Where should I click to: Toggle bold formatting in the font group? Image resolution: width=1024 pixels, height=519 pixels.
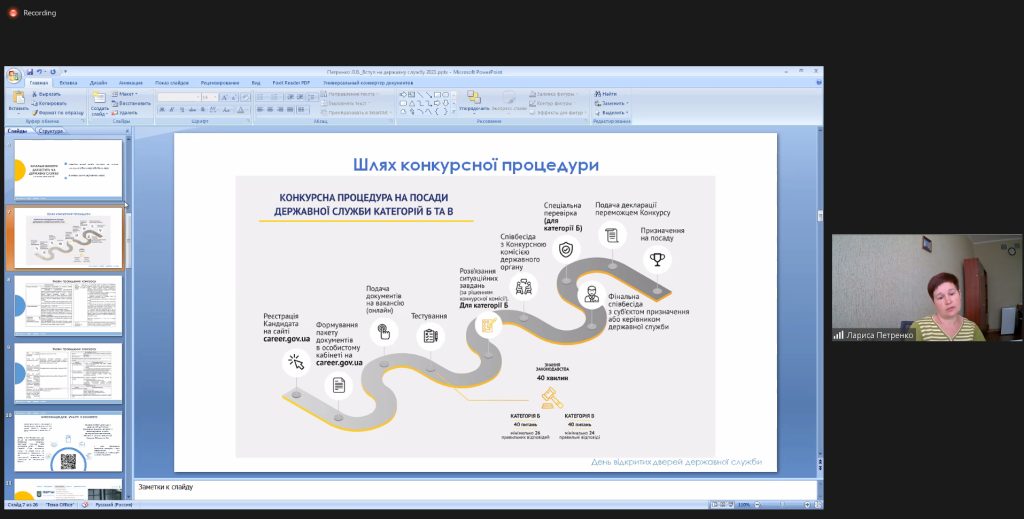162,109
